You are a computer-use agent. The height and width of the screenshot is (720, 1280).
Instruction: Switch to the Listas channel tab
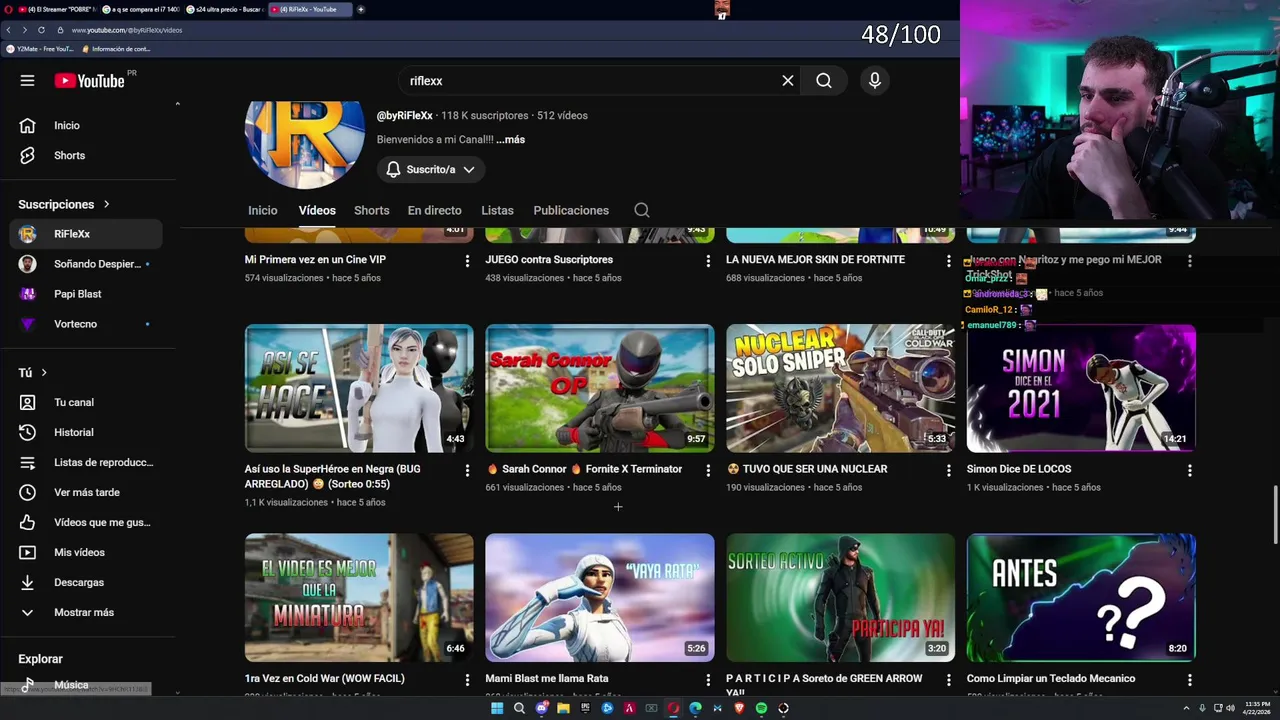pyautogui.click(x=497, y=210)
